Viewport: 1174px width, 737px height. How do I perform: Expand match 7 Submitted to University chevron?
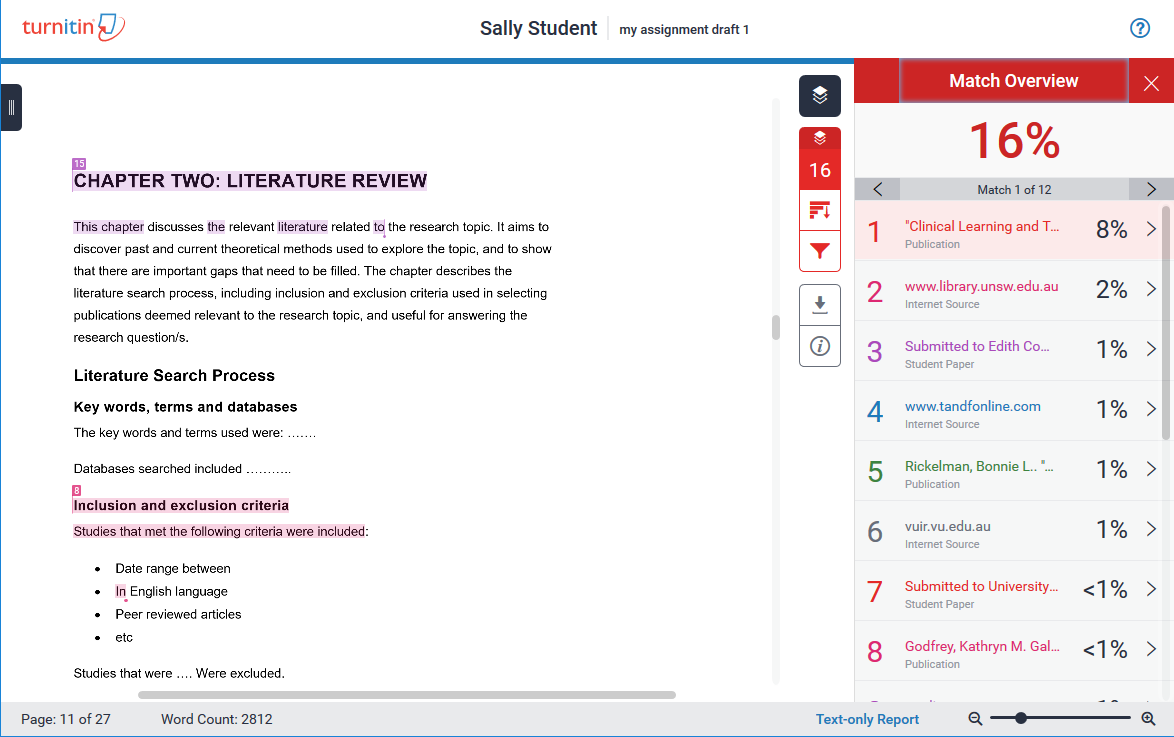coord(1151,589)
